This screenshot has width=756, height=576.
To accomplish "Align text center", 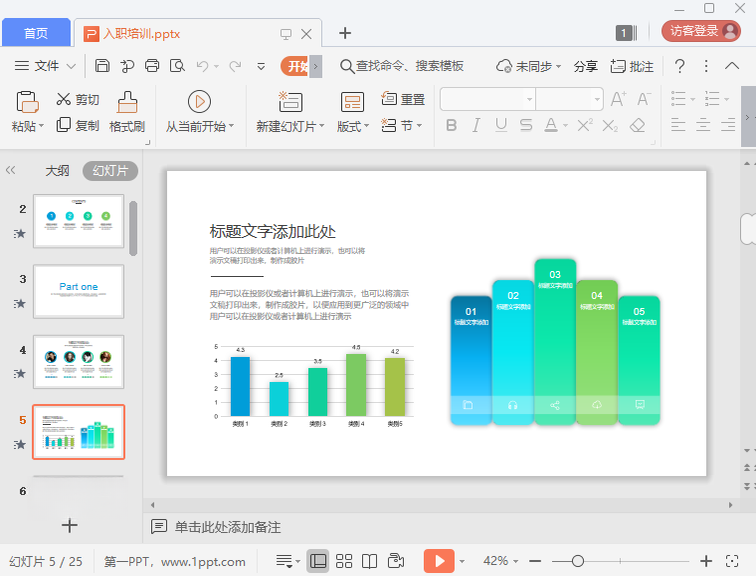I will (703, 125).
